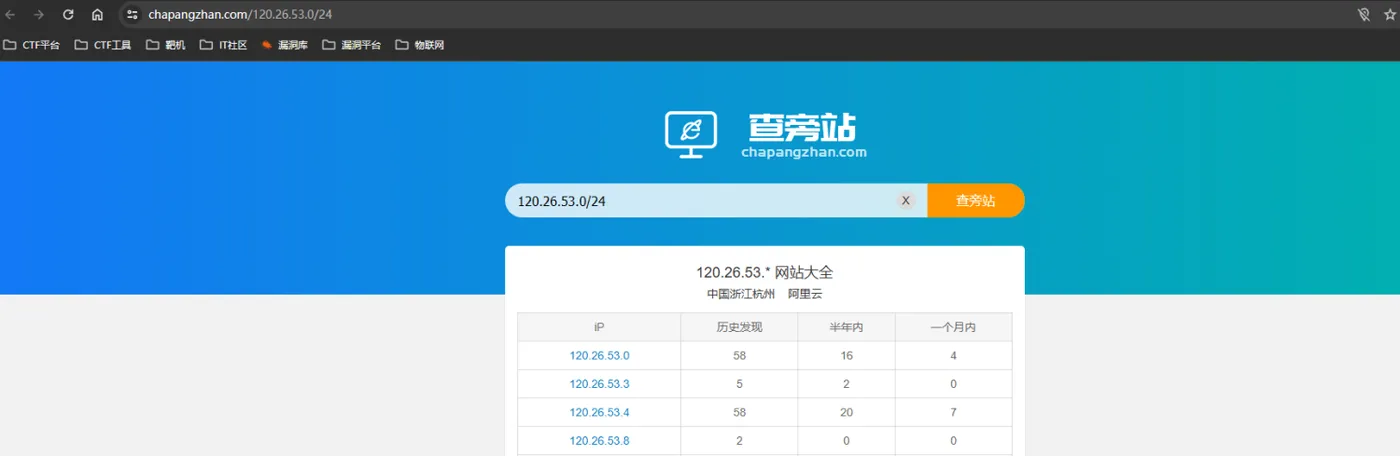Open the 物联网 bookmark folder
The height and width of the screenshot is (456, 1400).
[420, 45]
